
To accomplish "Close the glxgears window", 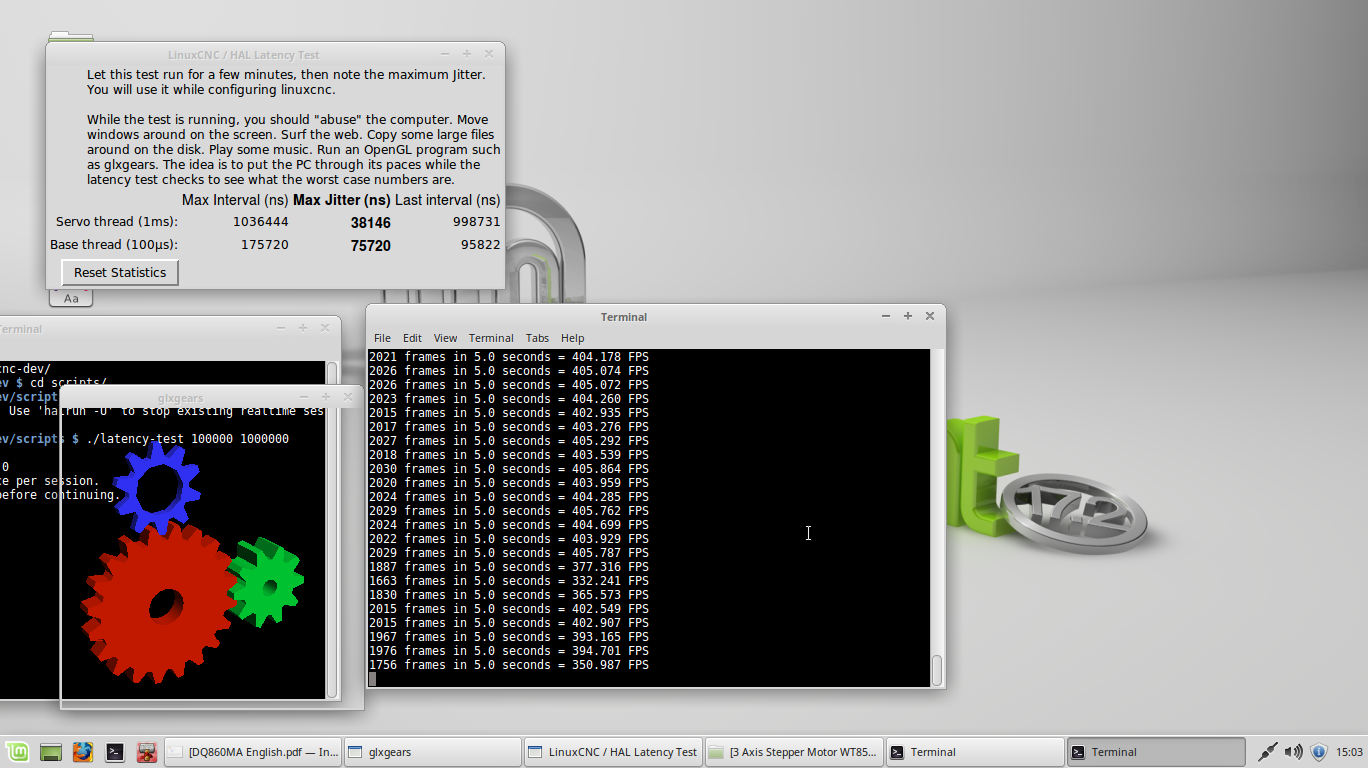I will (348, 397).
